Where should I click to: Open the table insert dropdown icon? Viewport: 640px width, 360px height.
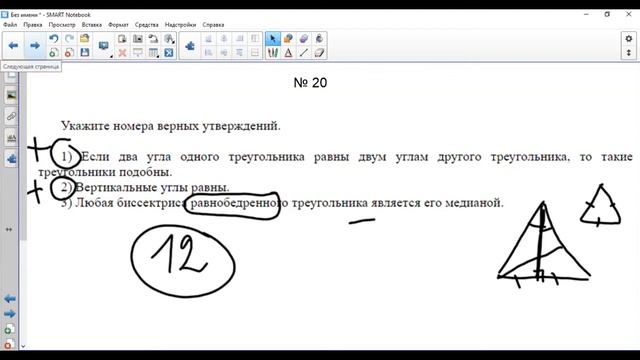click(x=153, y=53)
